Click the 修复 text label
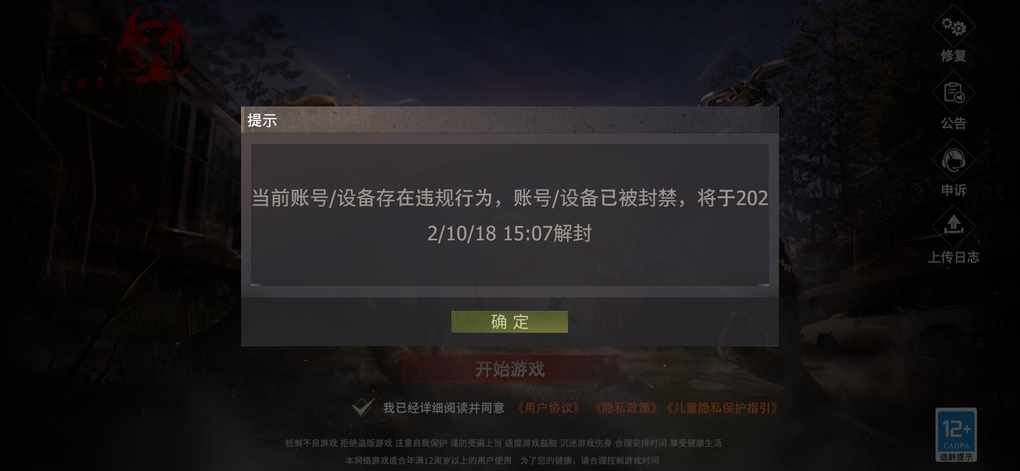 point(954,57)
